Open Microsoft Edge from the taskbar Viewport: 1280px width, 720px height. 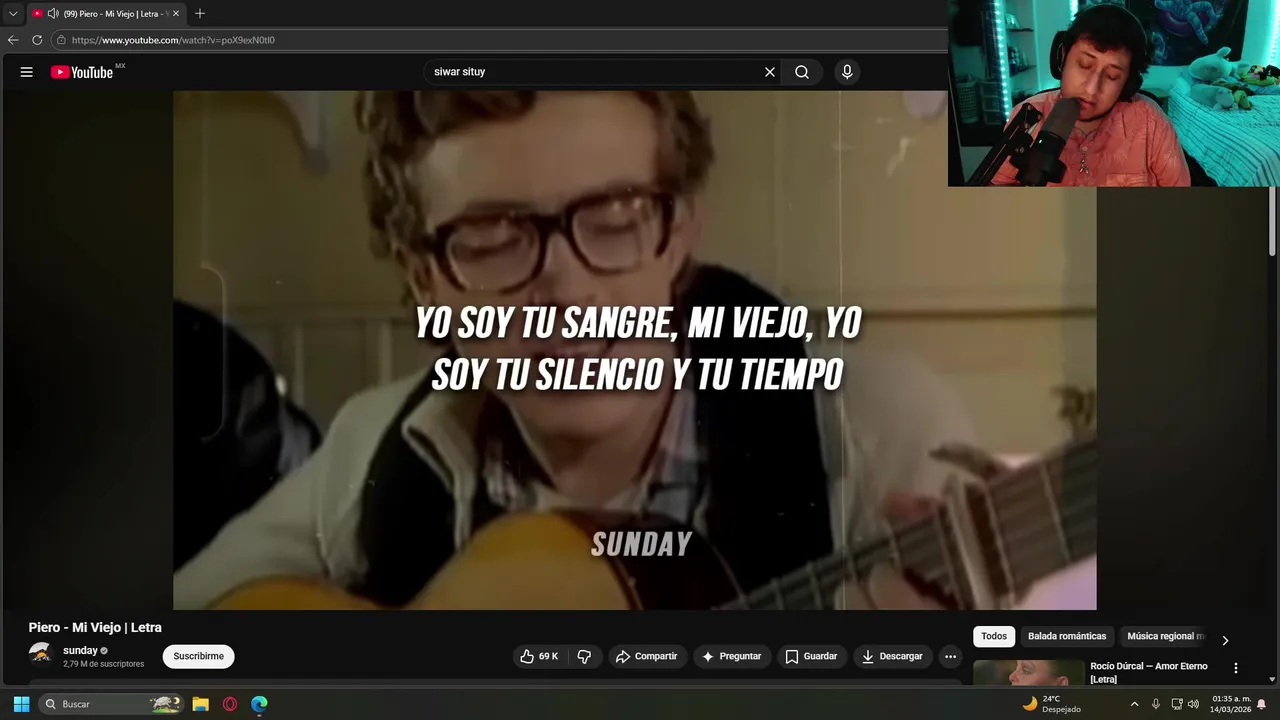pyautogui.click(x=259, y=704)
